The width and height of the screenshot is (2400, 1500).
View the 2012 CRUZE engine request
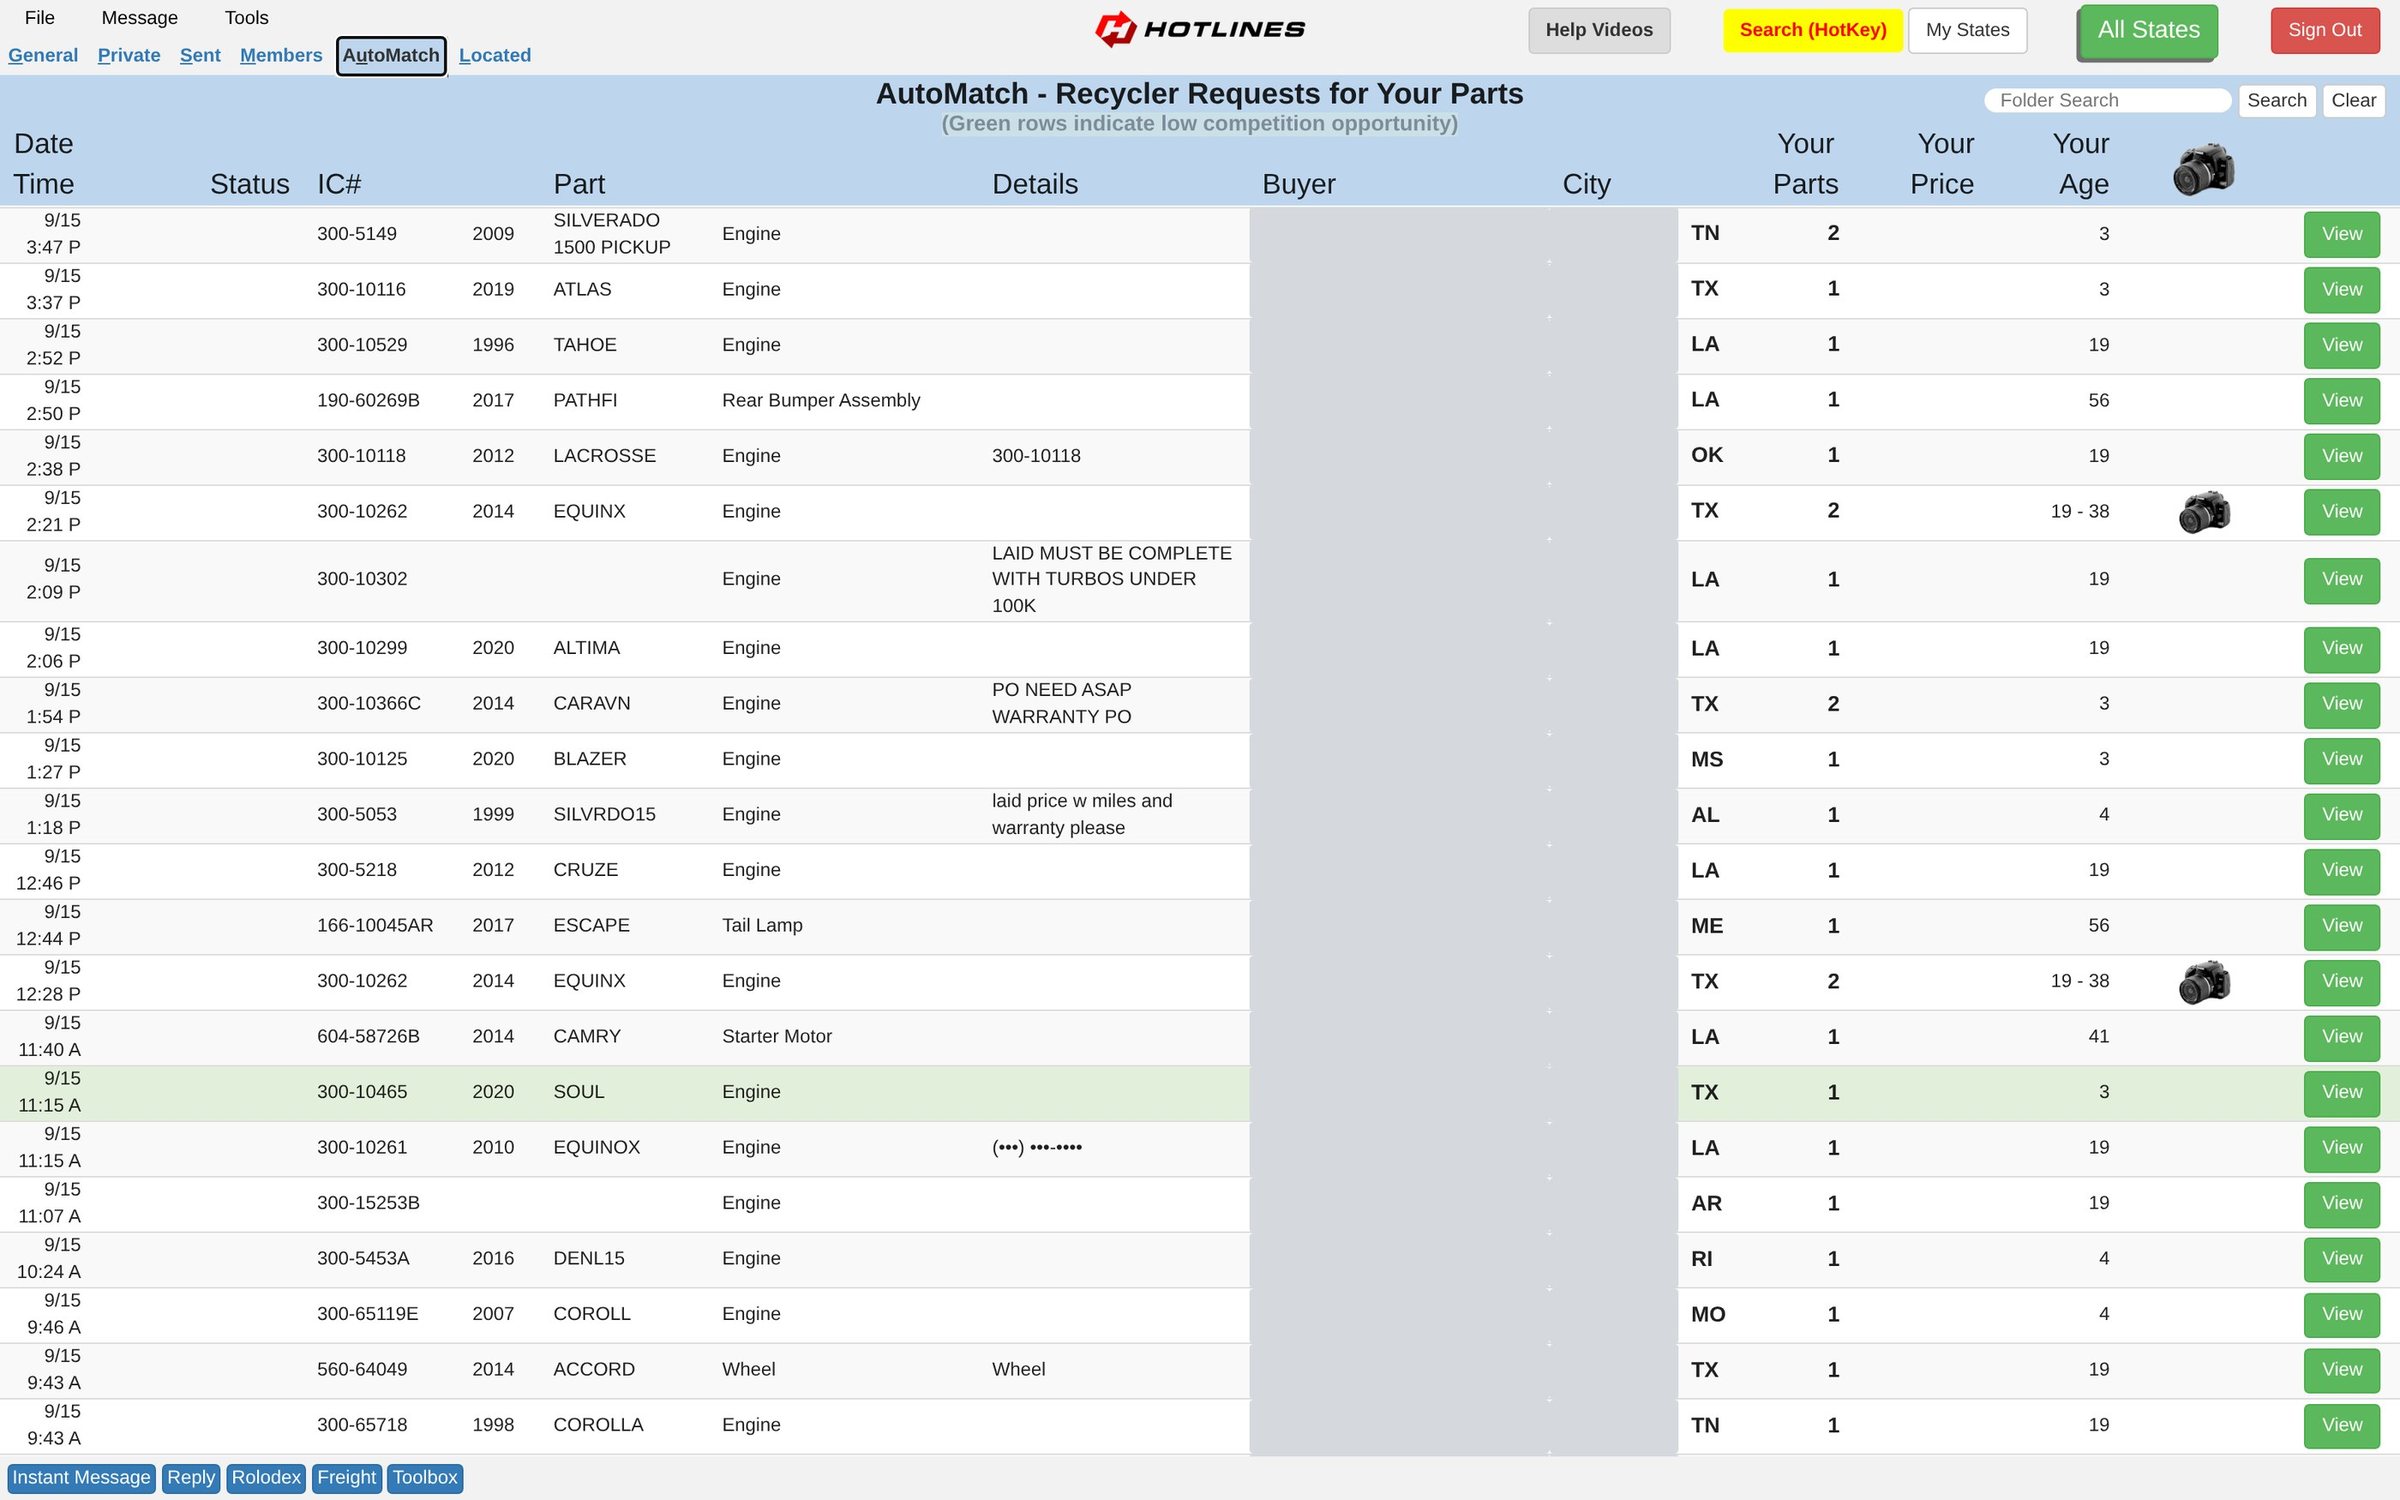(2342, 871)
